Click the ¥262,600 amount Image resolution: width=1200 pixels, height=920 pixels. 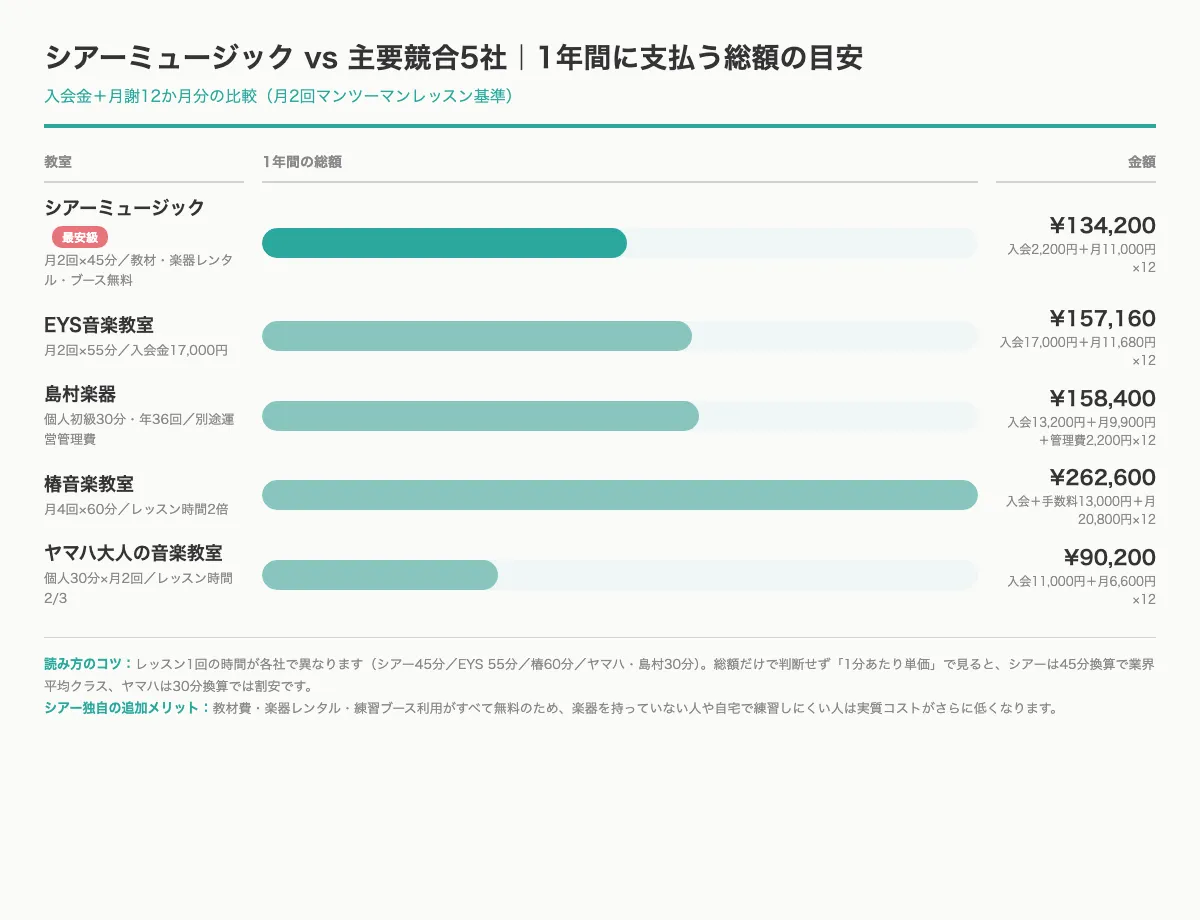[1102, 477]
